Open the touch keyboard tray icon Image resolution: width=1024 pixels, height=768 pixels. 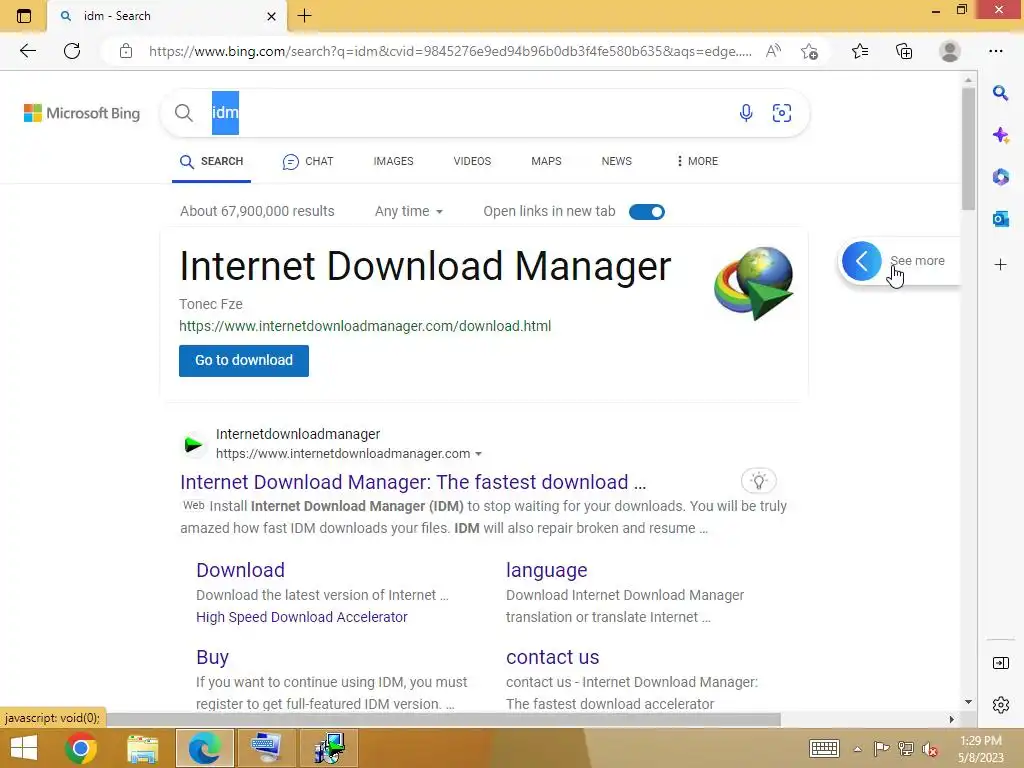click(824, 748)
